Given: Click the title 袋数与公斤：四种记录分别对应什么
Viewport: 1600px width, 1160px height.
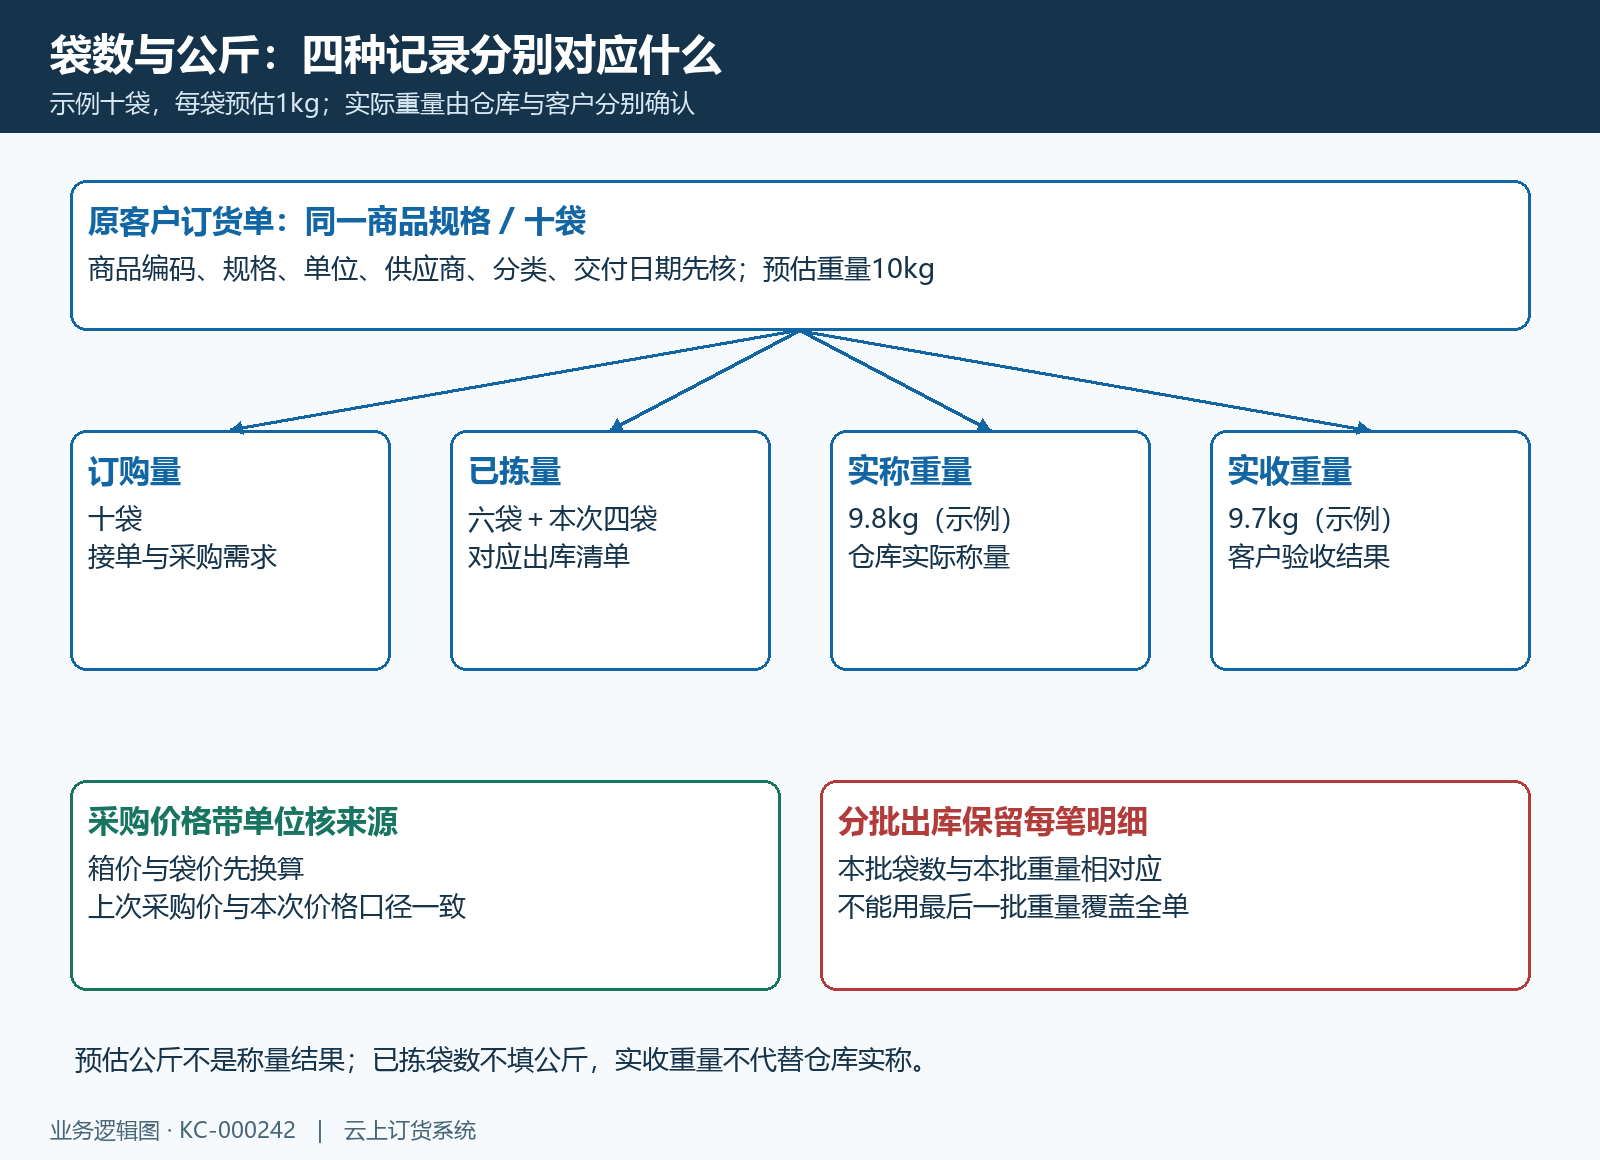Looking at the screenshot, I should click(385, 54).
